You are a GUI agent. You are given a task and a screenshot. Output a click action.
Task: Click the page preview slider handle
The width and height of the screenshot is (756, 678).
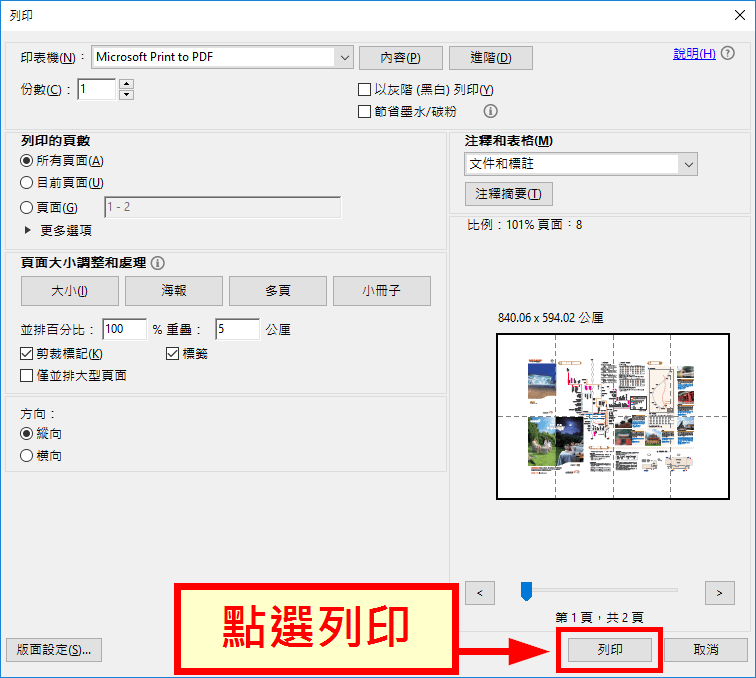526,592
